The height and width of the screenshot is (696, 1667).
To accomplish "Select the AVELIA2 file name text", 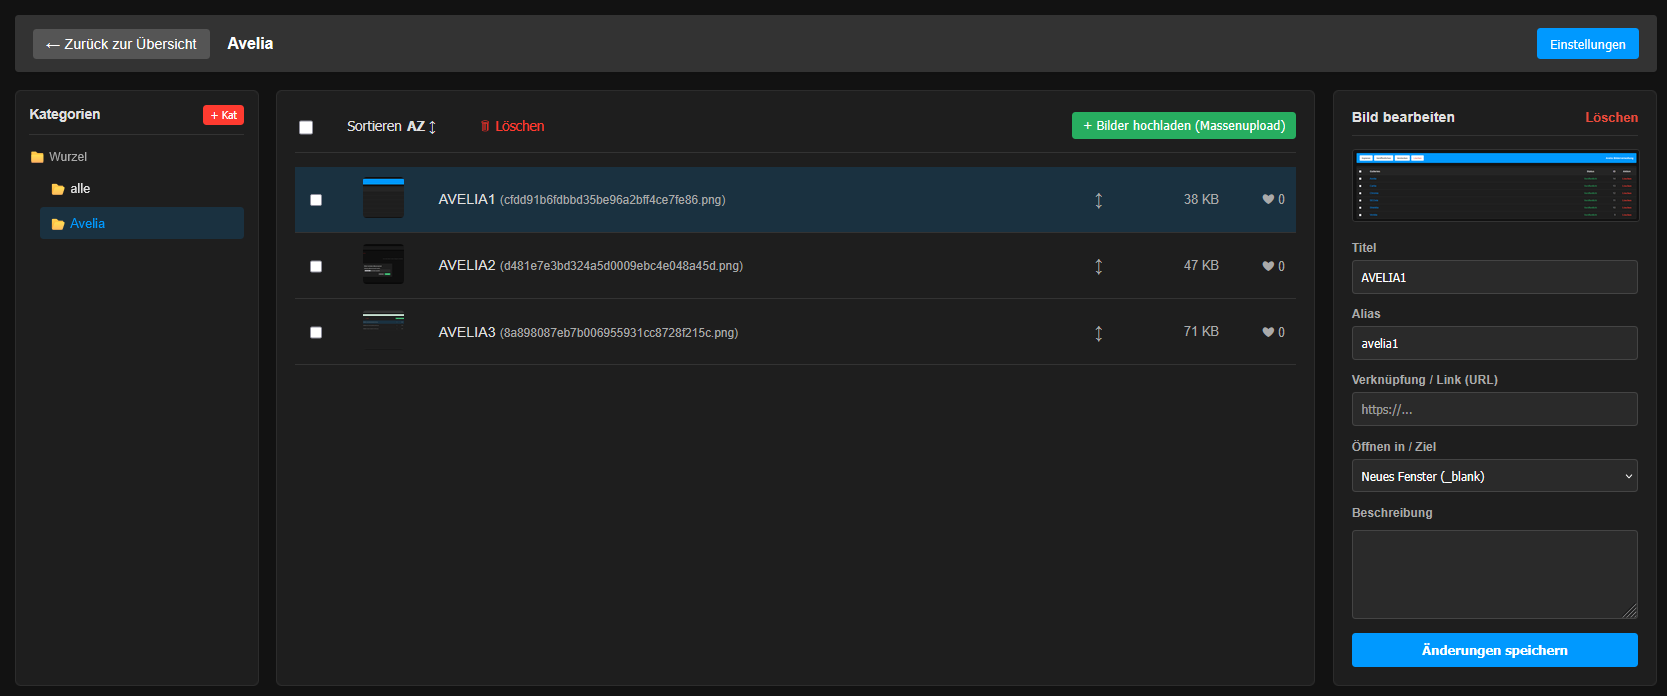I will pyautogui.click(x=621, y=266).
